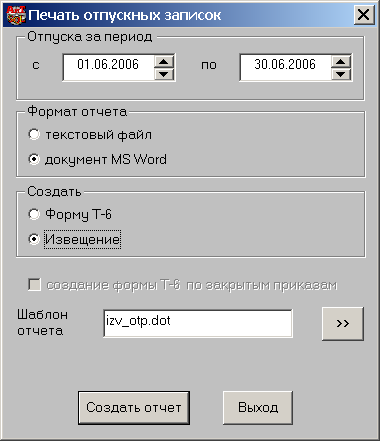Click the izv_otp.dot template field
Image resolution: width=380 pixels, height=441 pixels.
(x=198, y=323)
